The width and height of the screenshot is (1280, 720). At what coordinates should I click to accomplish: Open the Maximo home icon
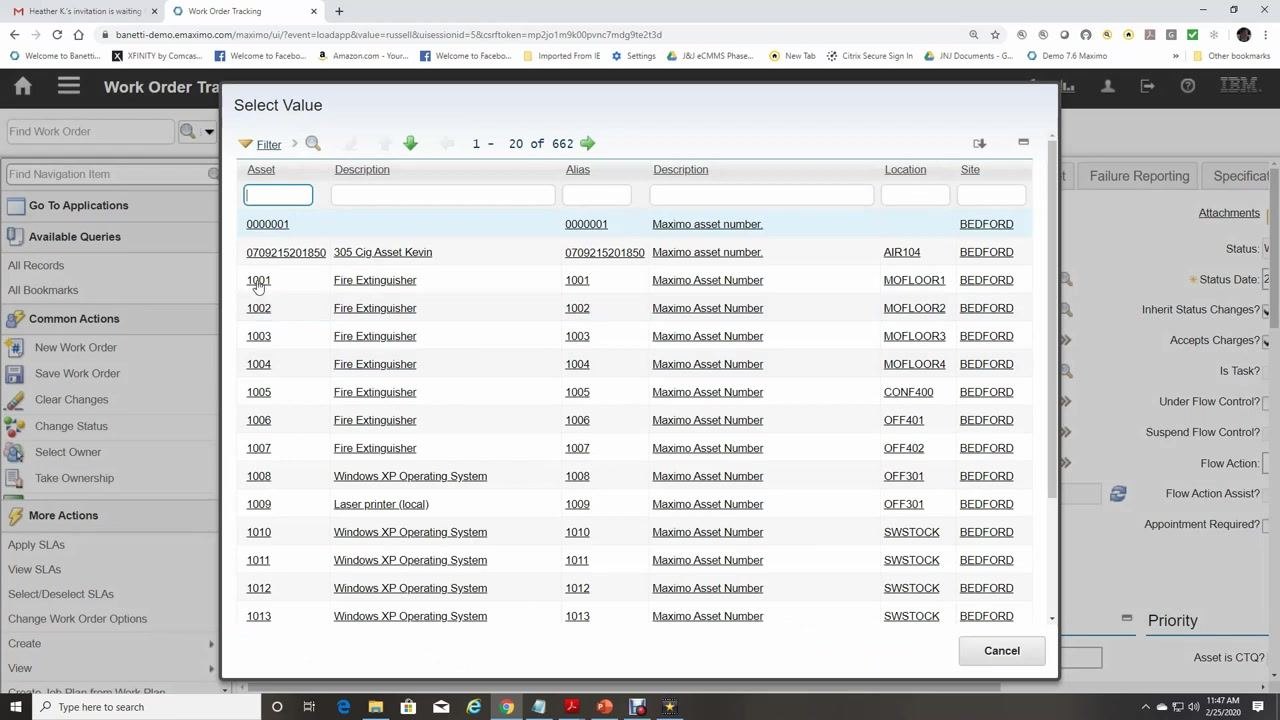23,86
